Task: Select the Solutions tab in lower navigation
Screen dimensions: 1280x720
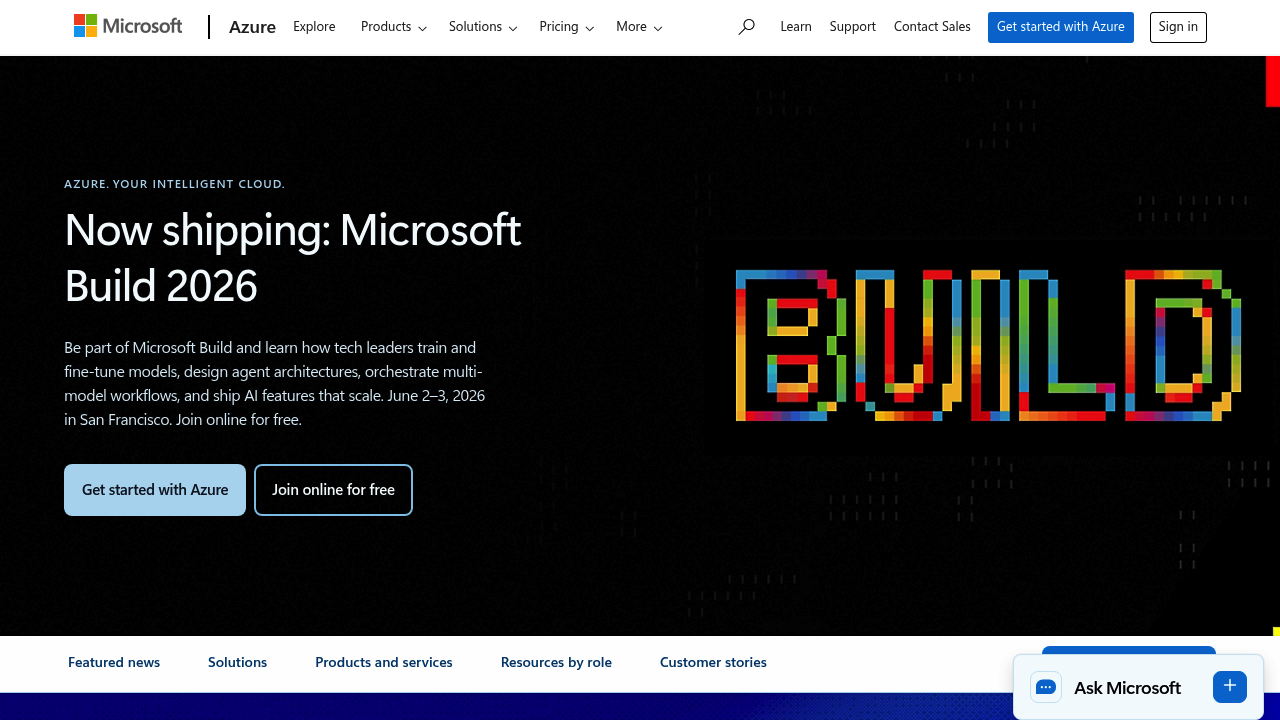Action: pos(237,662)
